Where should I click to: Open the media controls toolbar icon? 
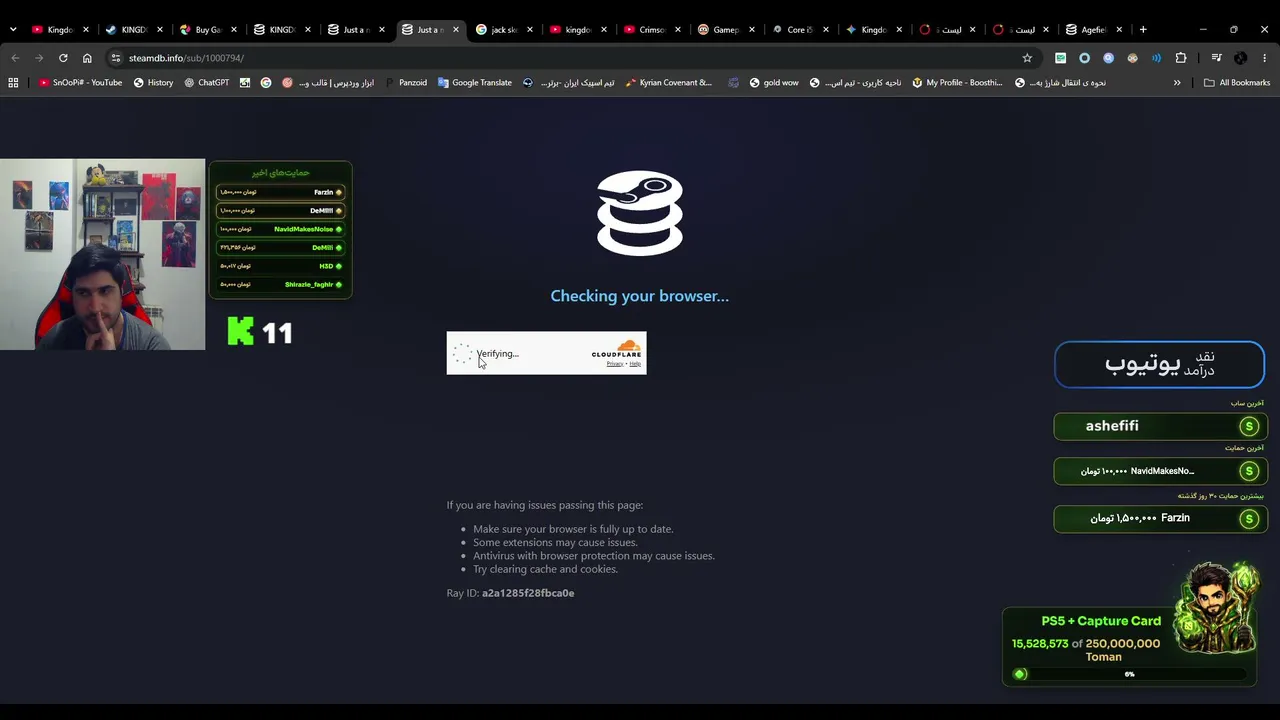click(1216, 58)
